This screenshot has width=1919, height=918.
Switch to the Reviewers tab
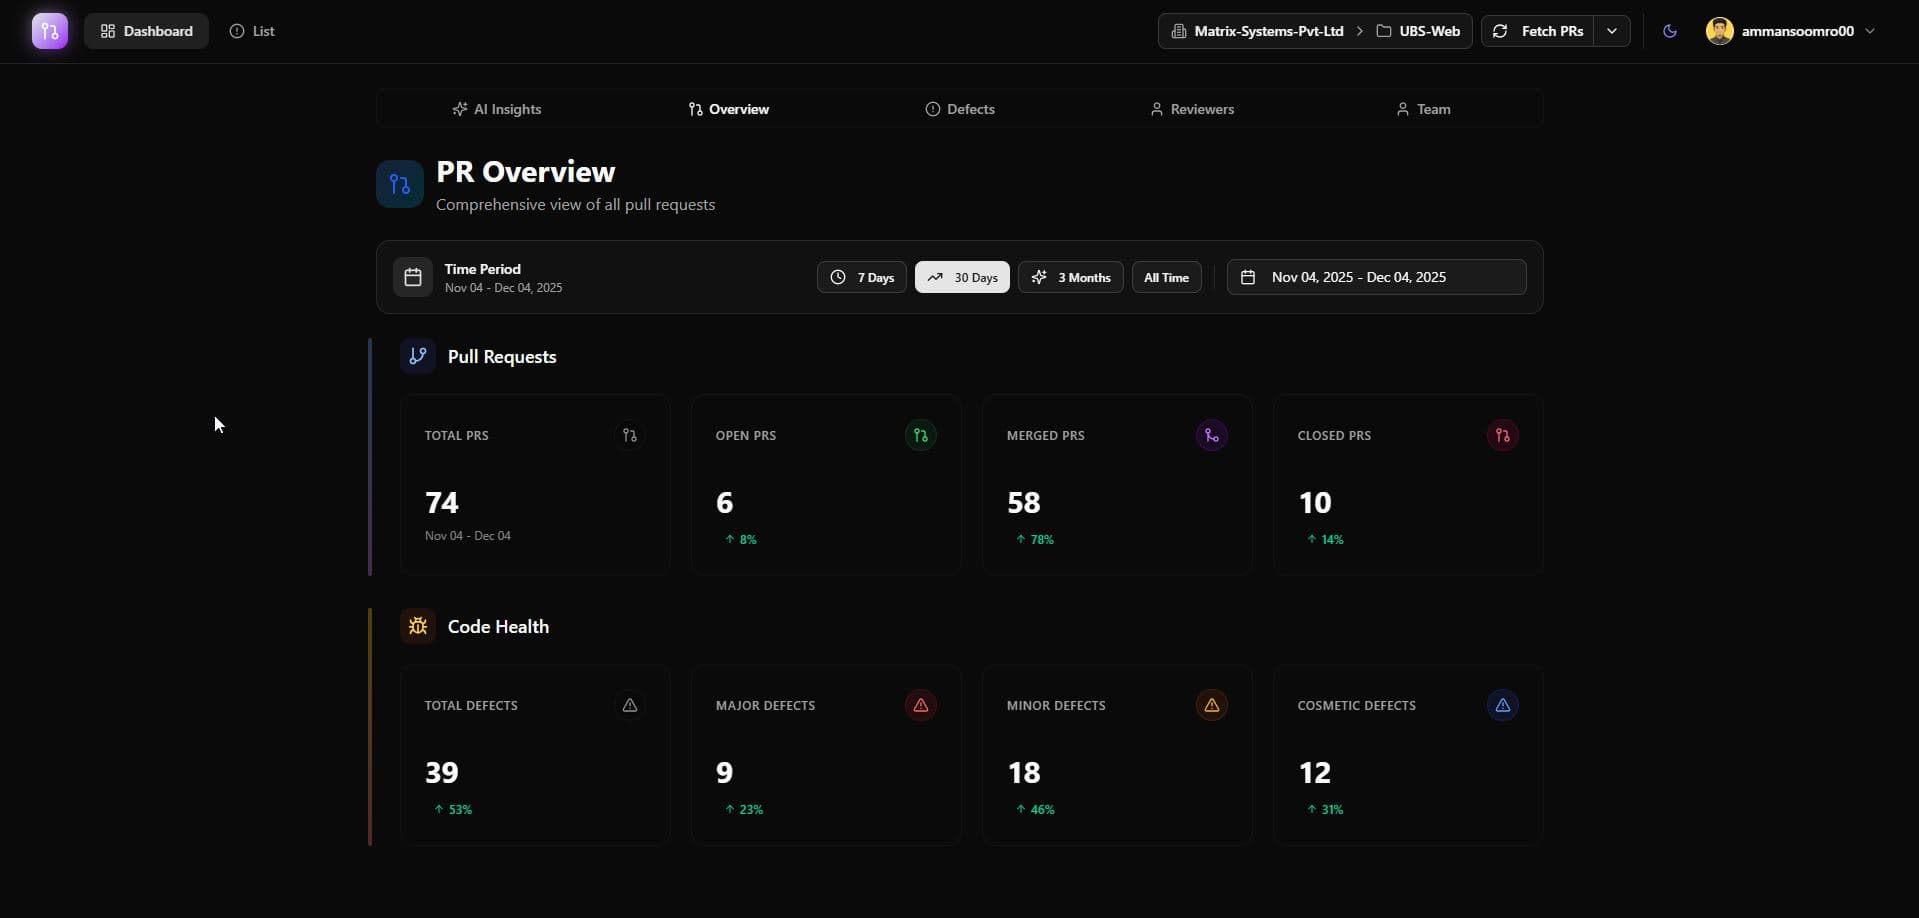point(1192,109)
